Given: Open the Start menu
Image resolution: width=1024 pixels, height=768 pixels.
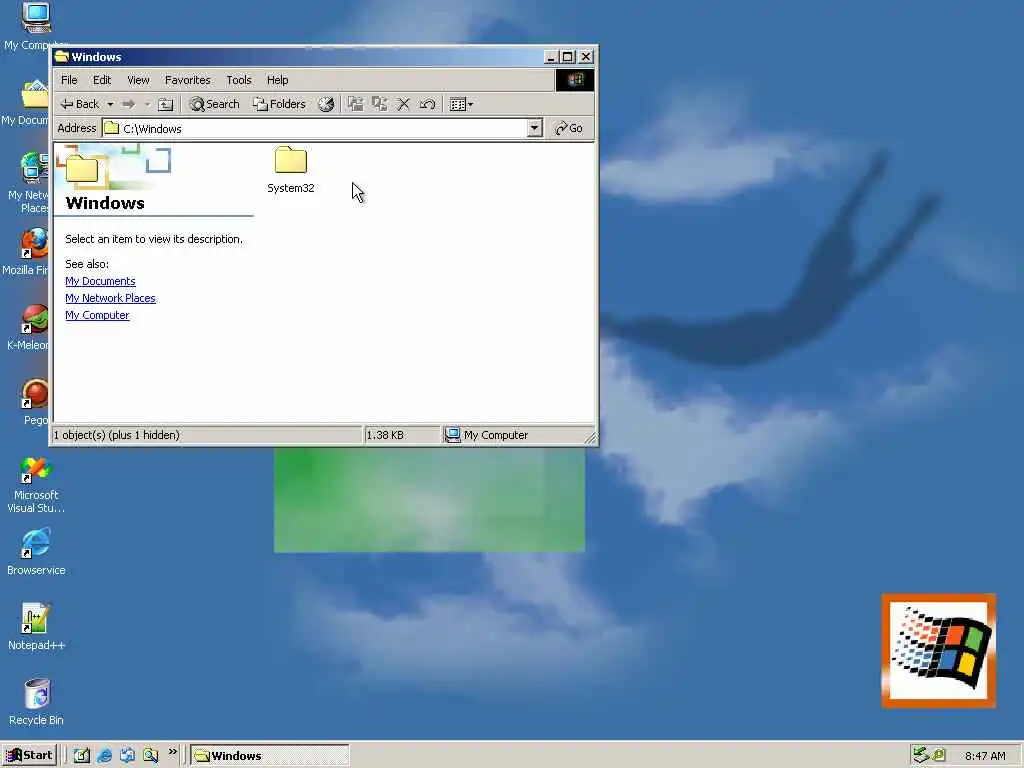Looking at the screenshot, I should (x=29, y=756).
